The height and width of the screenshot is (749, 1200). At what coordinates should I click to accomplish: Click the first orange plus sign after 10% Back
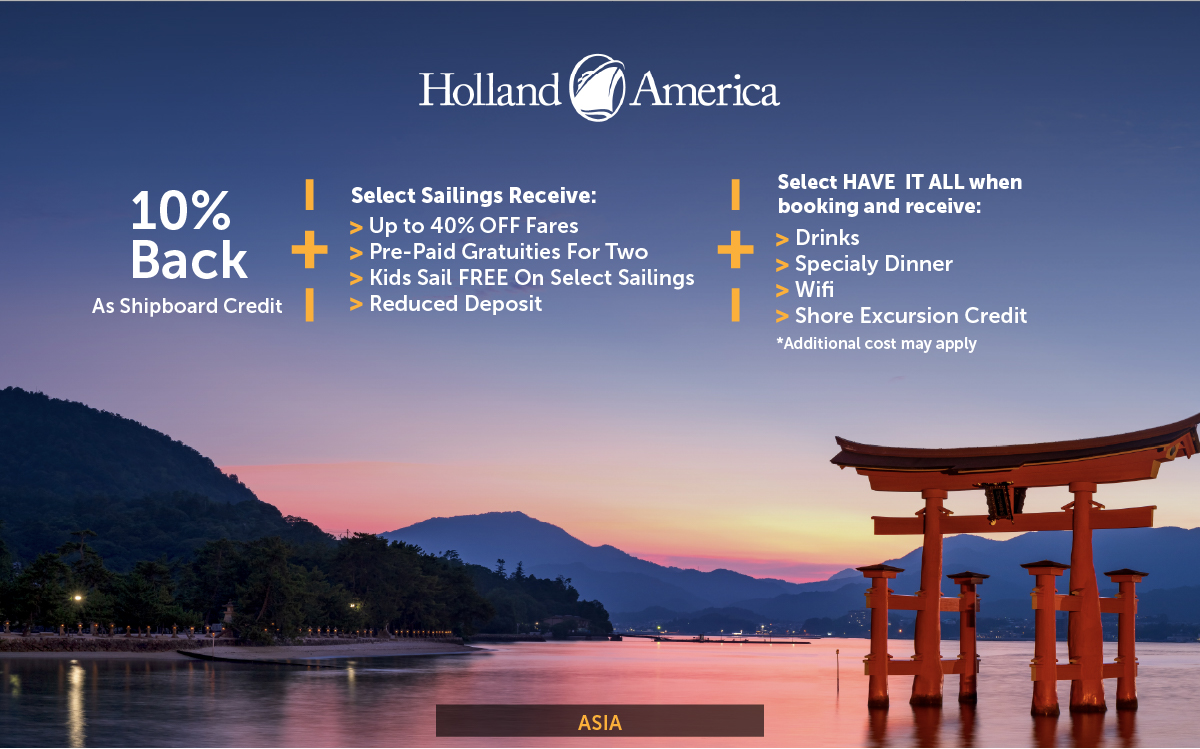point(309,250)
